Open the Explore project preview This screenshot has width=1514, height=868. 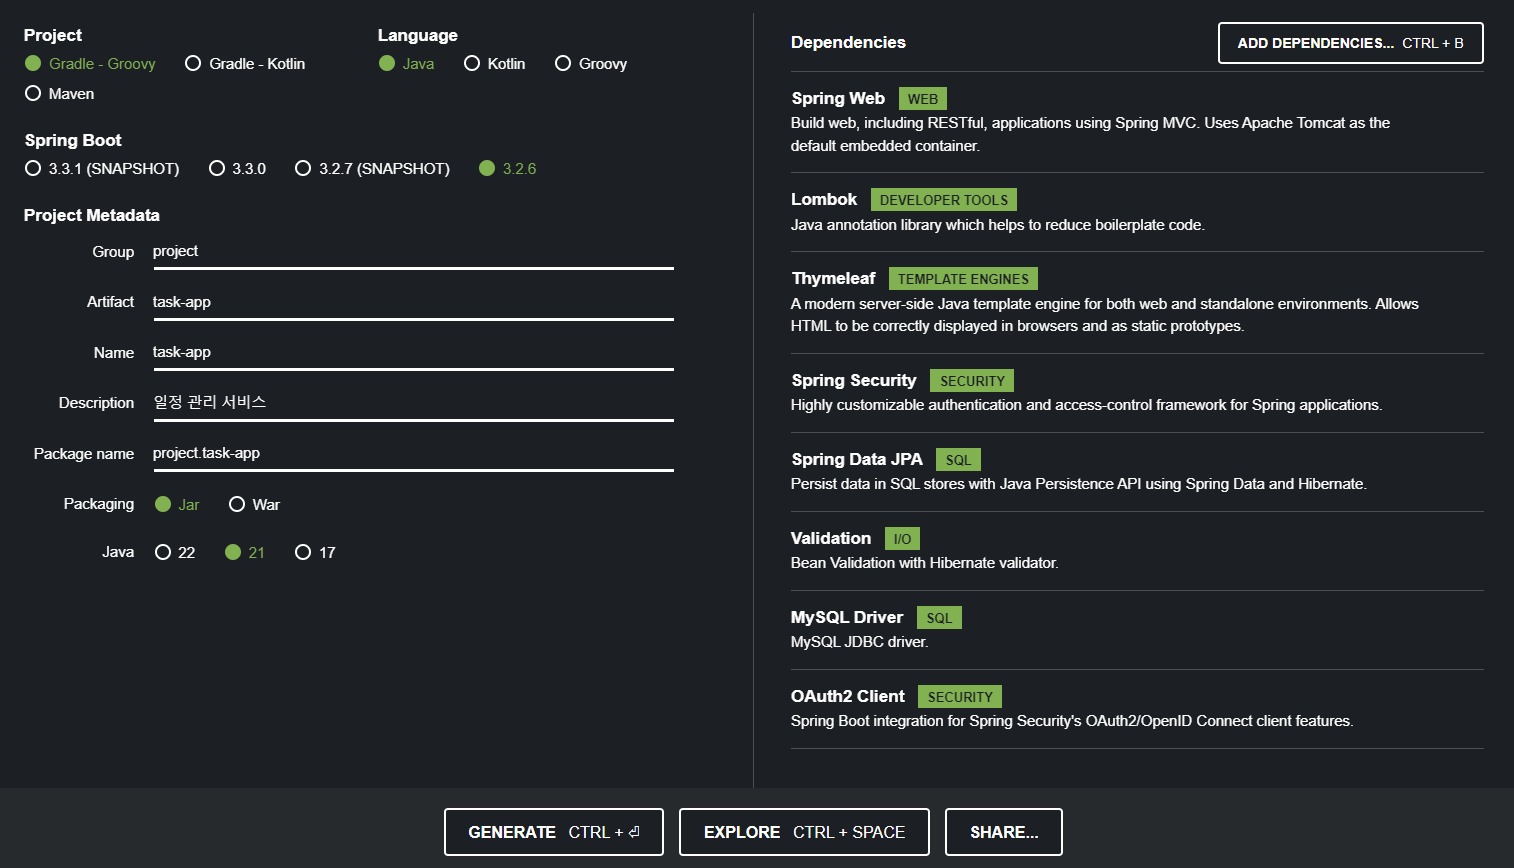point(804,832)
